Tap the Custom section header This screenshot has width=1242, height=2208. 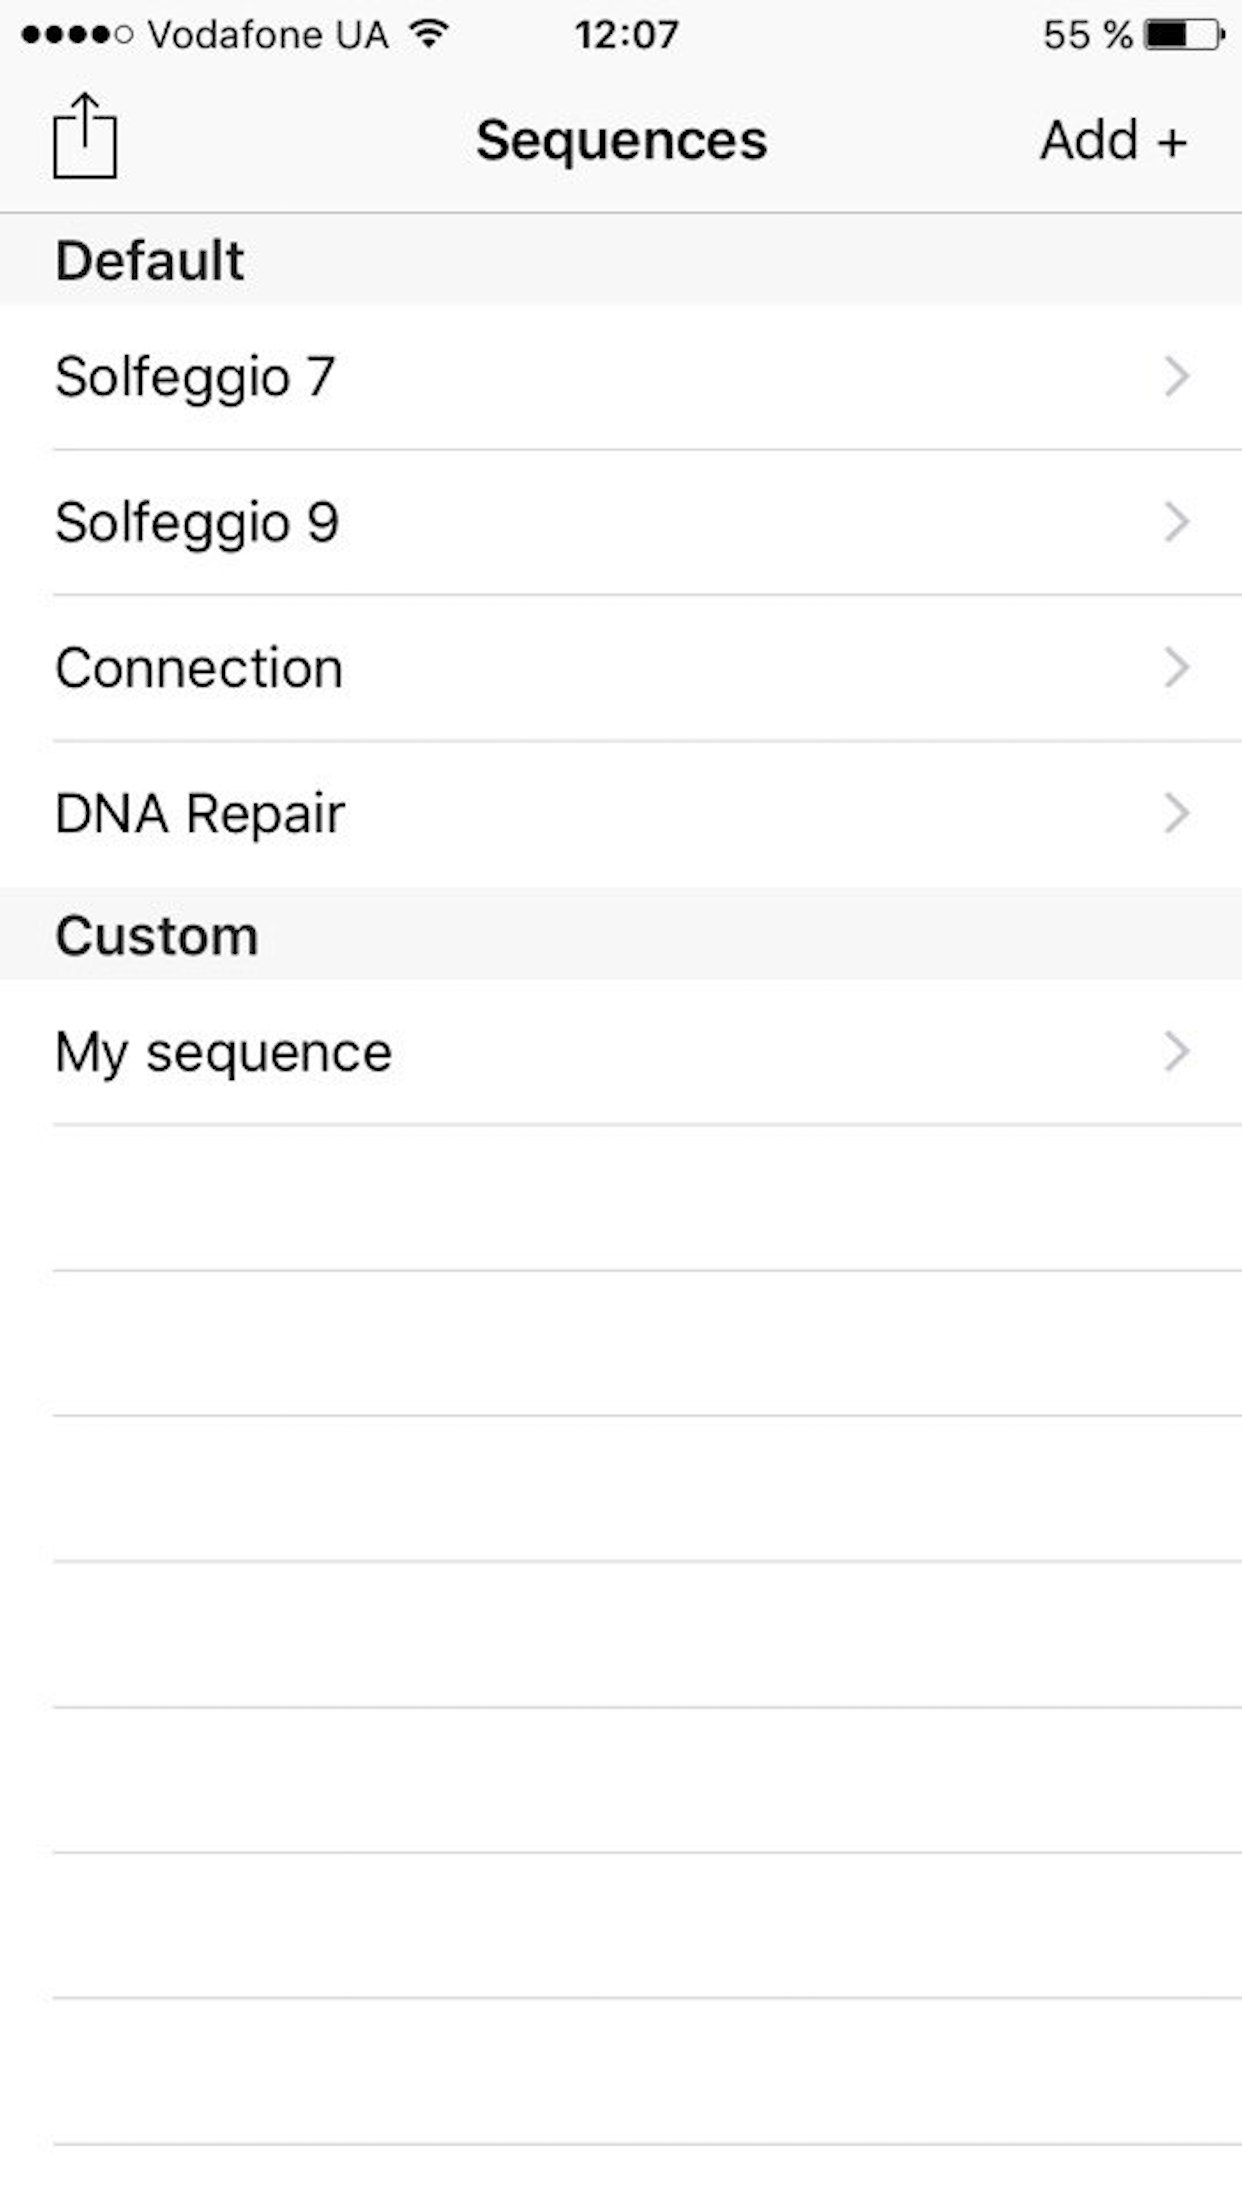pos(157,936)
